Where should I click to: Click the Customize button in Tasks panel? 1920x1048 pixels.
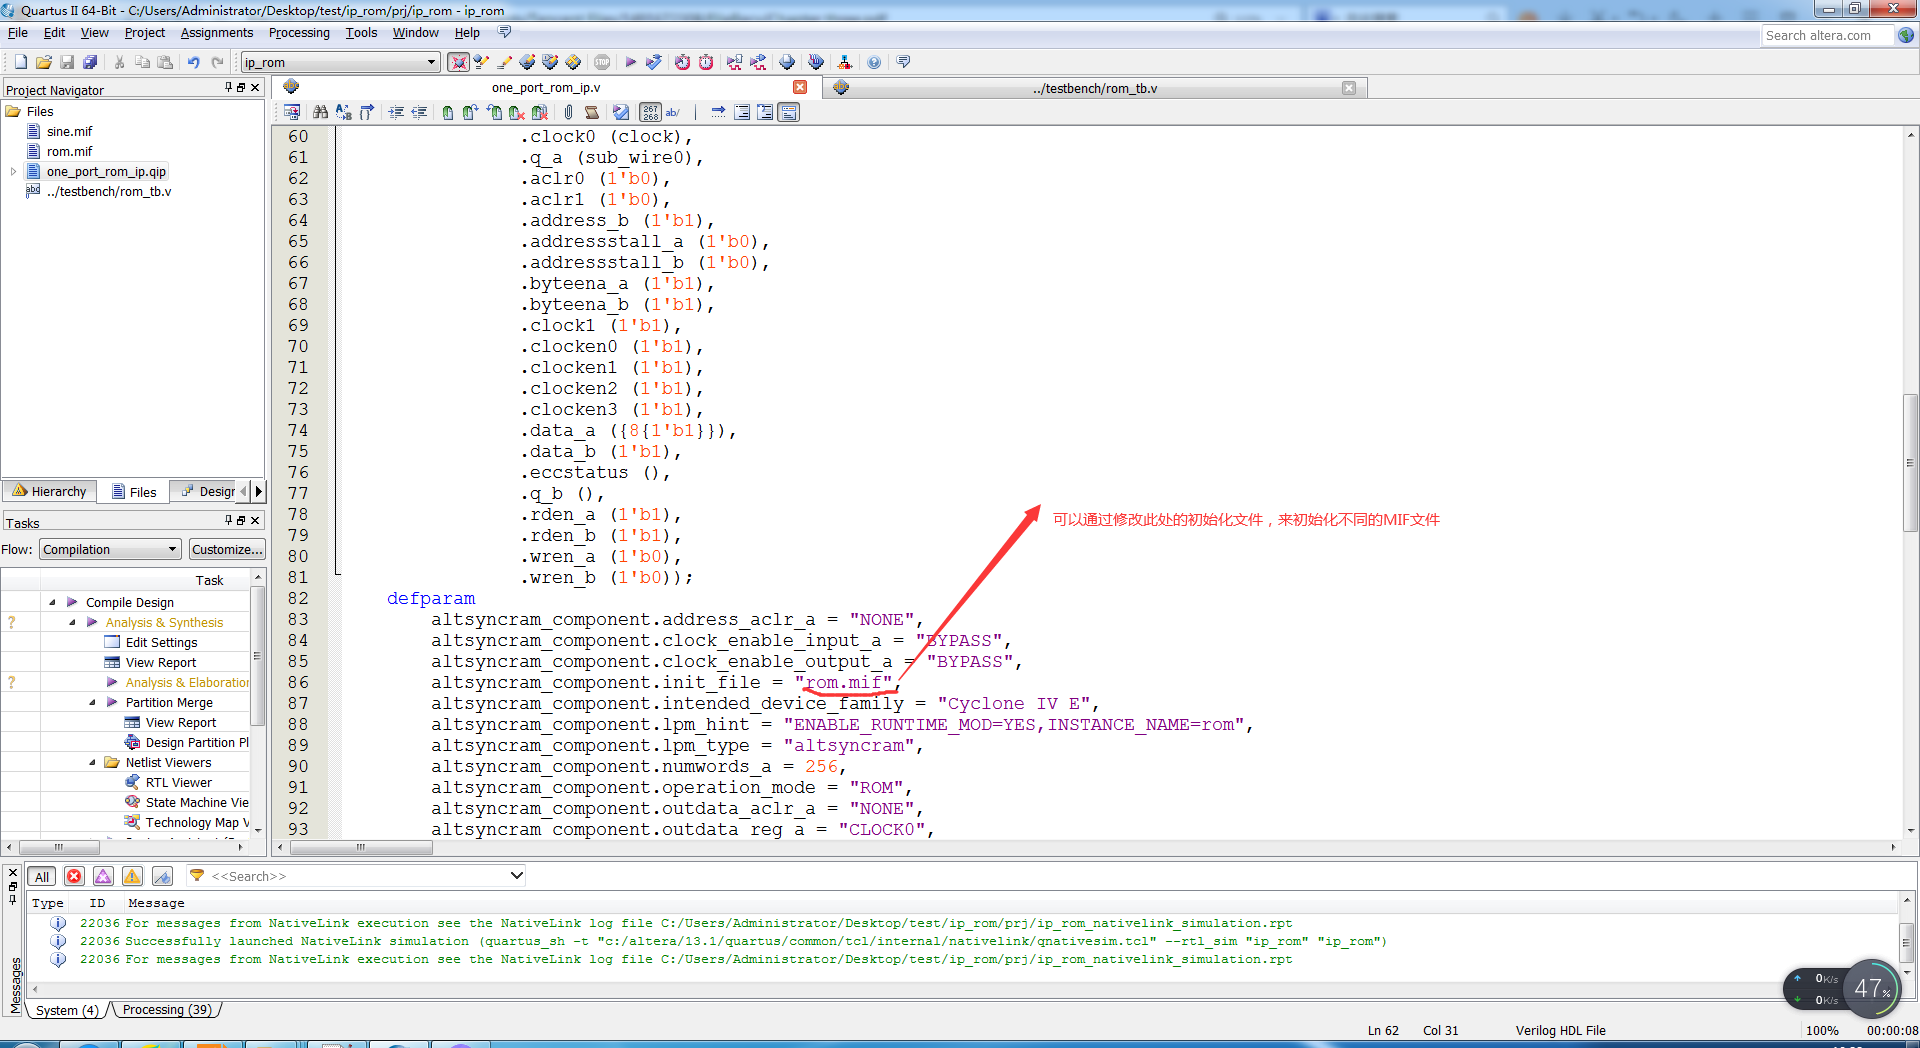[x=227, y=548]
